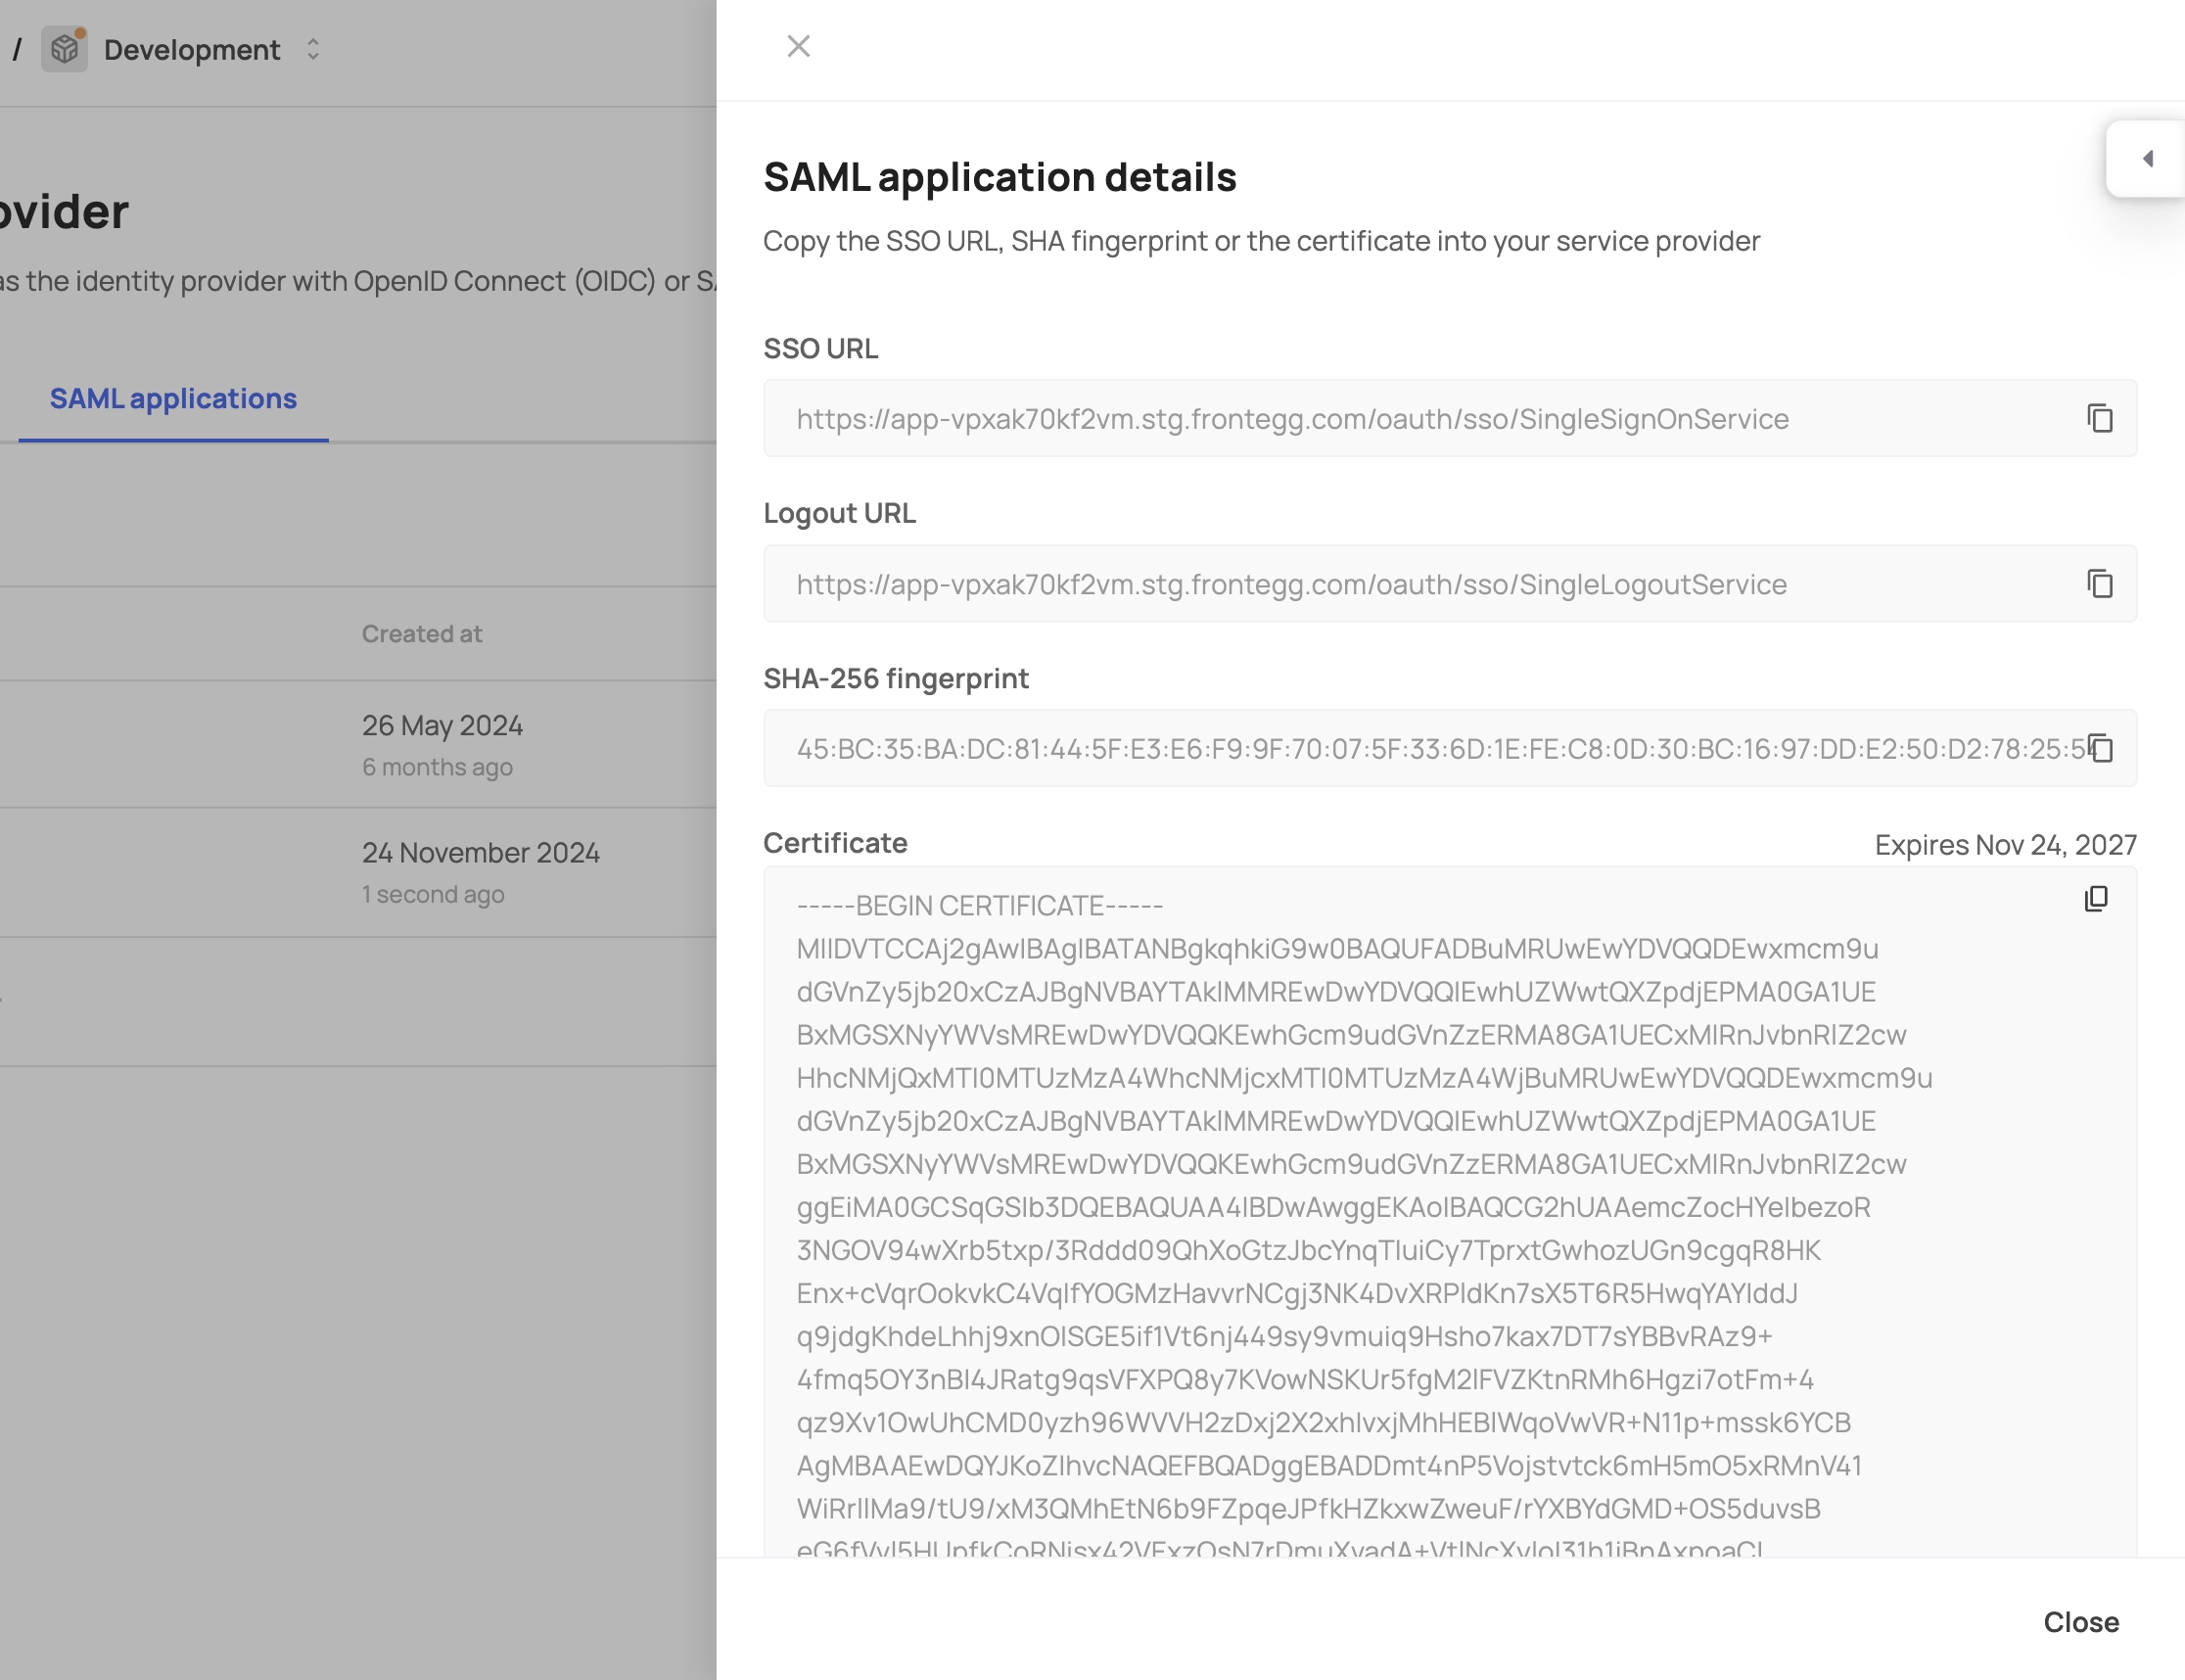Dismiss panel with the X icon
Image resolution: width=2185 pixels, height=1680 pixels.
[x=798, y=46]
